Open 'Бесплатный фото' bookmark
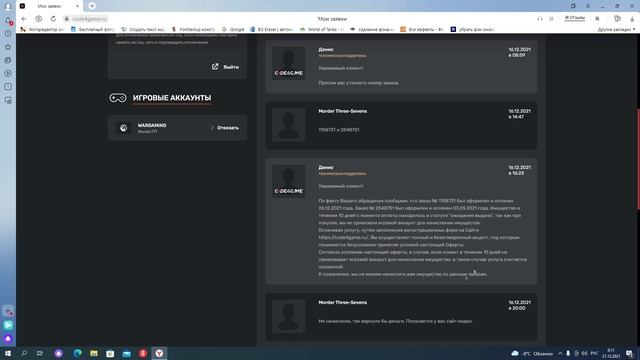 coord(93,29)
